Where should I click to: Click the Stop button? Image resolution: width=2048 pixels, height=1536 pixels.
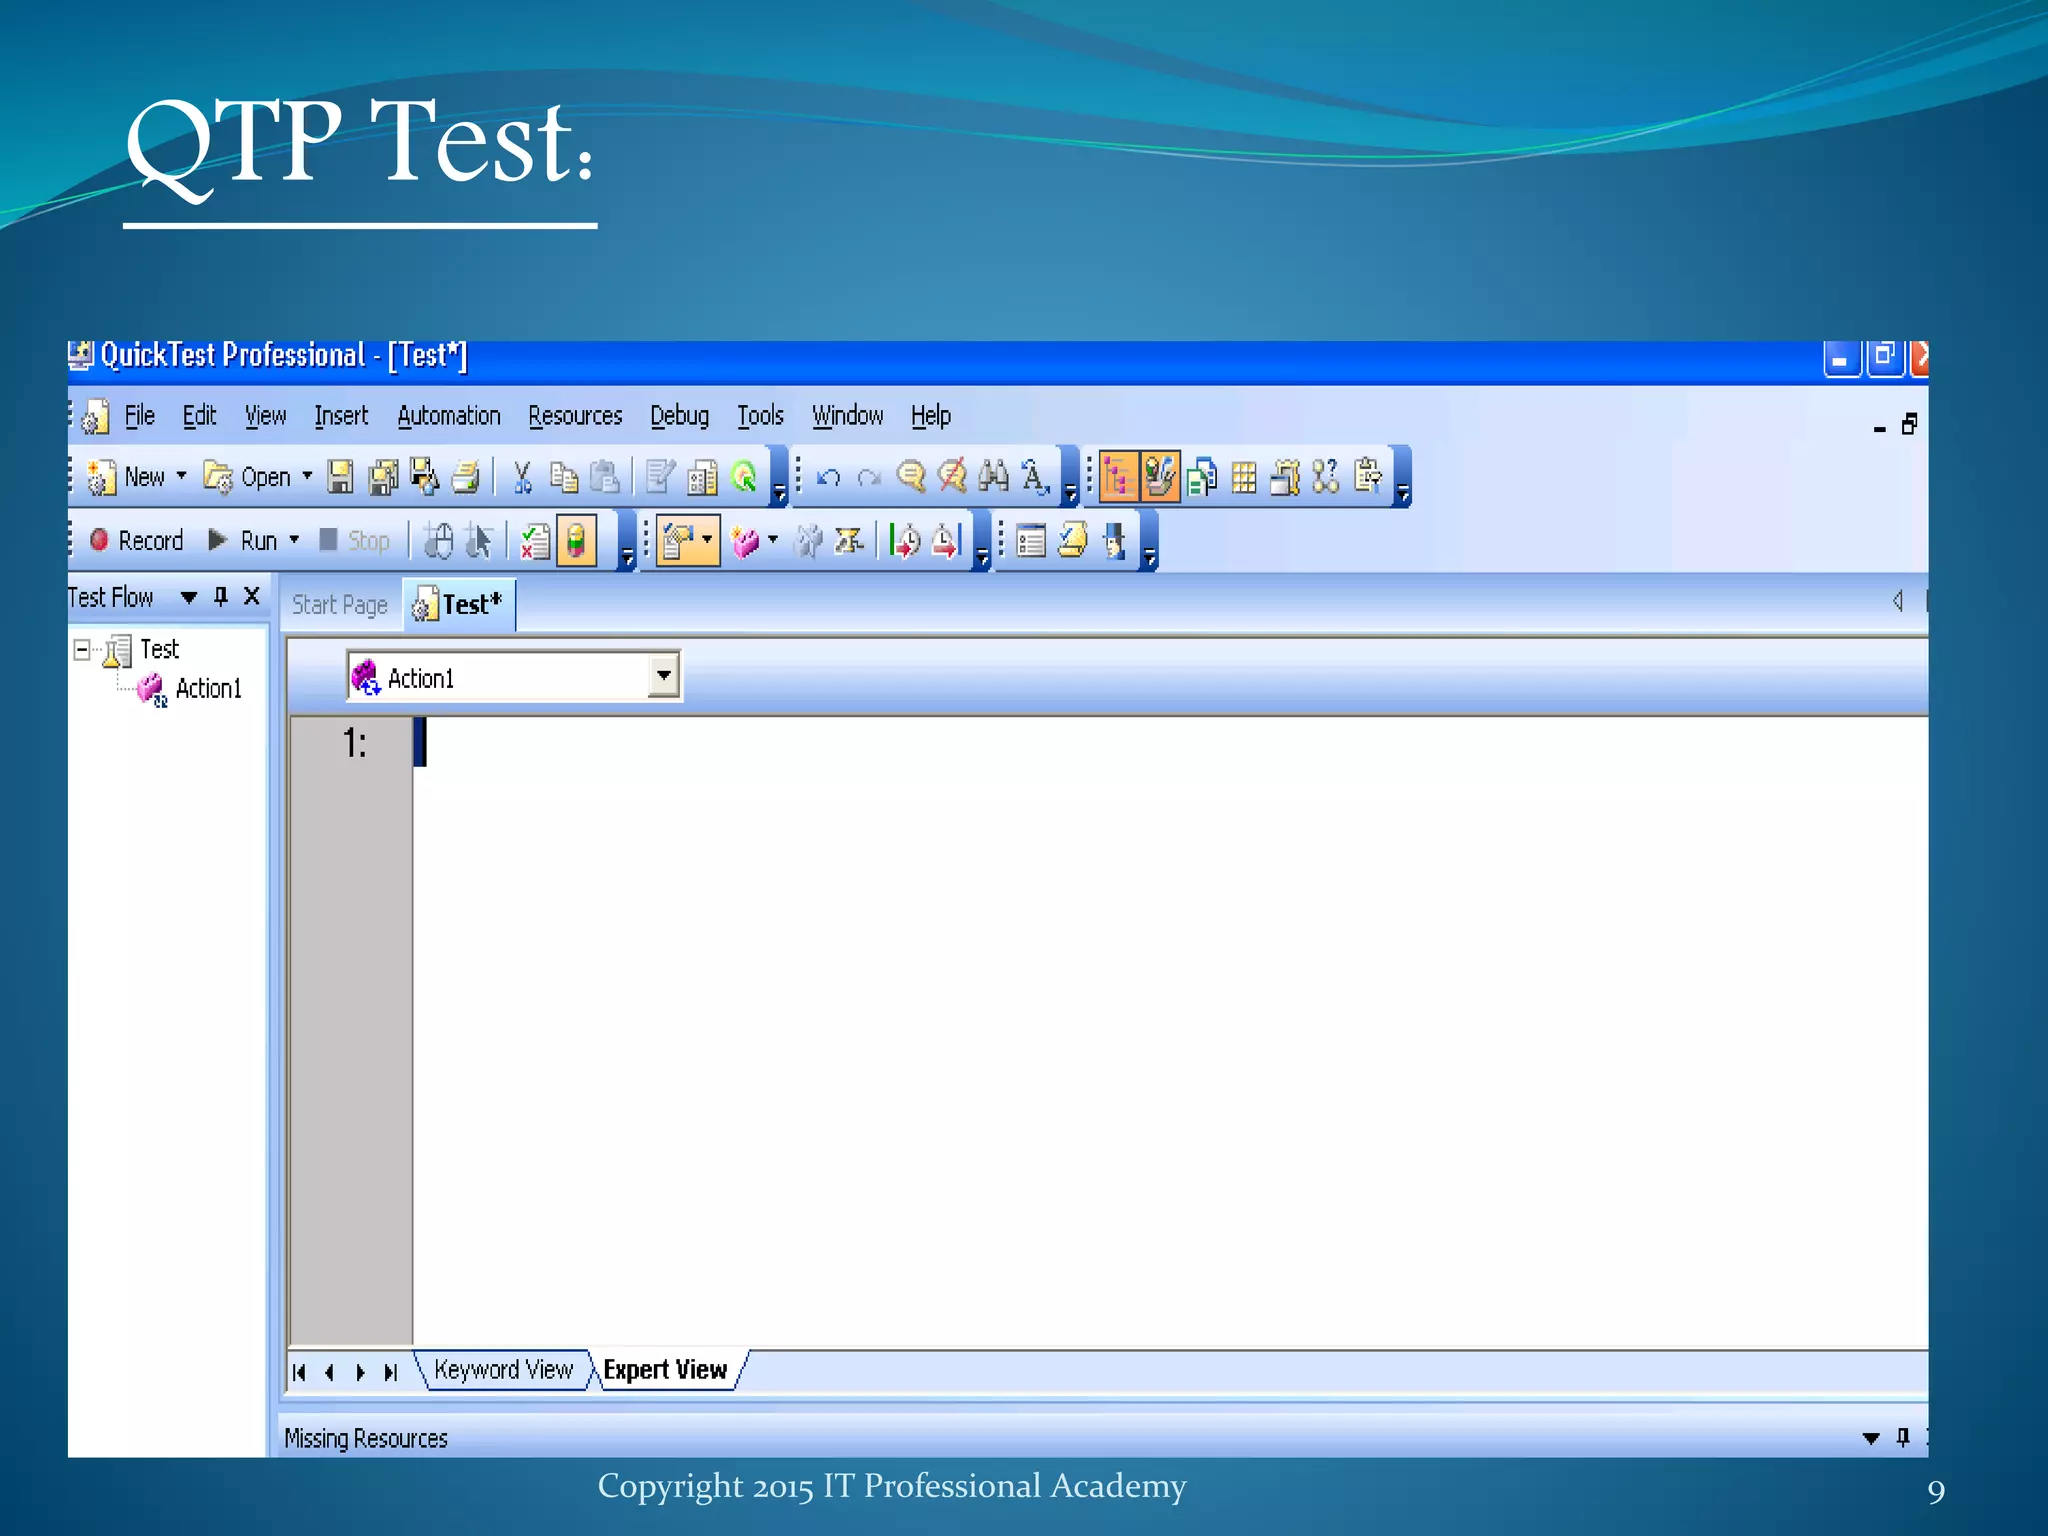354,541
